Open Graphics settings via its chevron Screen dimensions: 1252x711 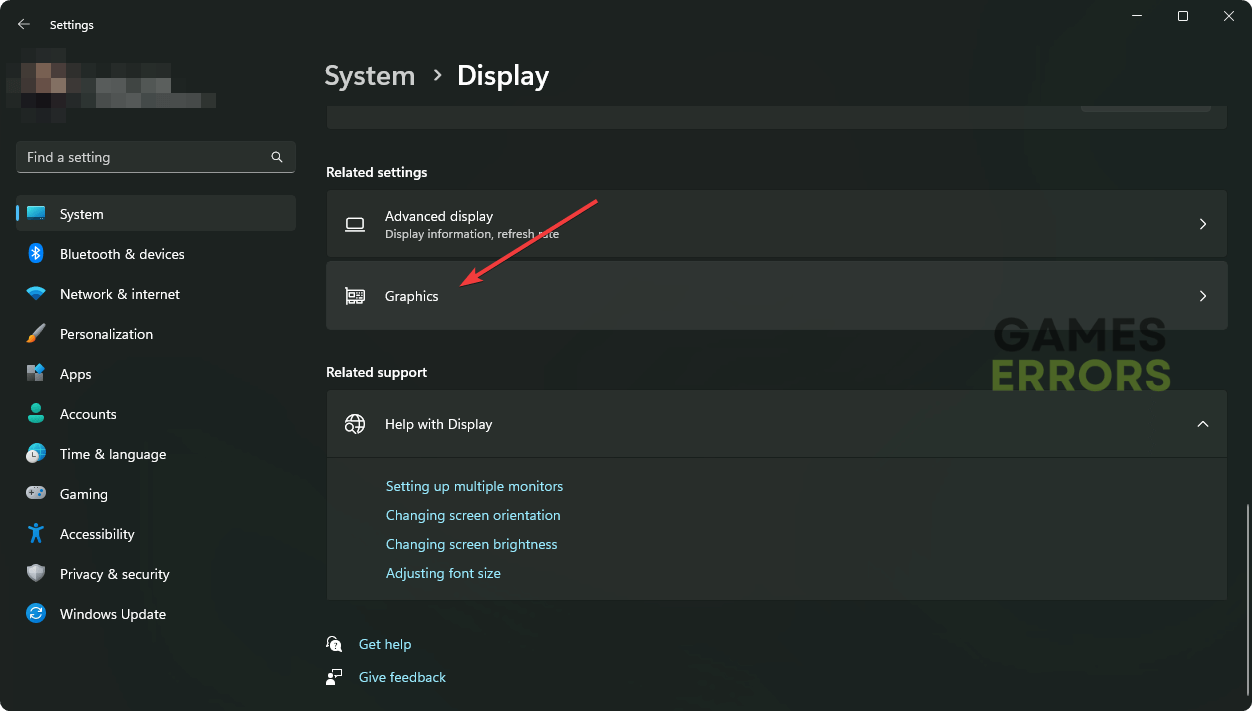[x=1202, y=296]
